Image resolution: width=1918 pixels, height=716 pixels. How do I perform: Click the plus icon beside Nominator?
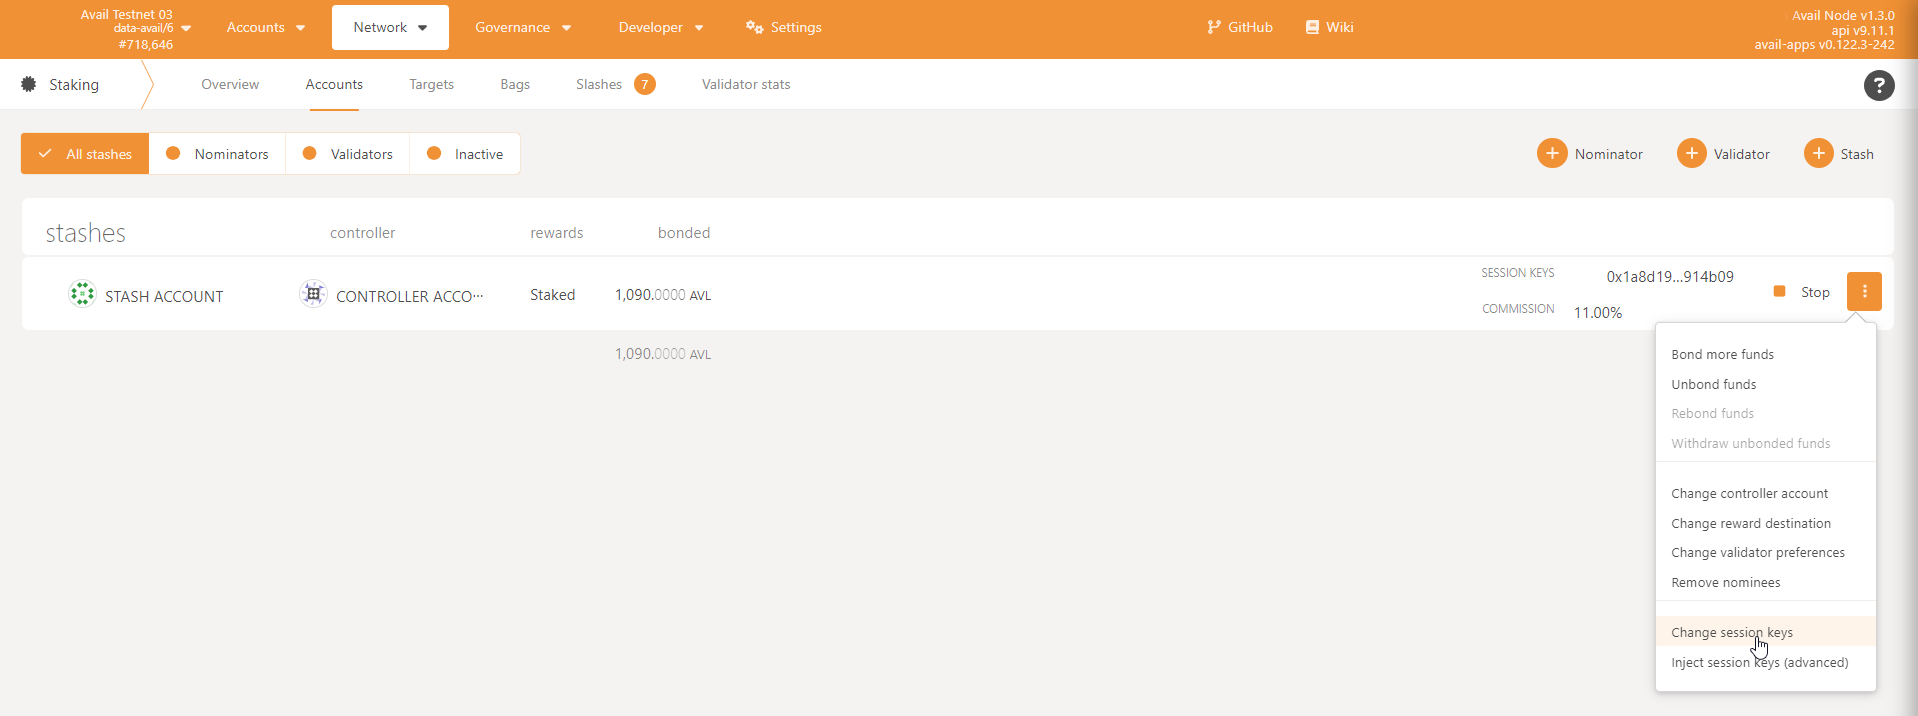click(x=1551, y=154)
